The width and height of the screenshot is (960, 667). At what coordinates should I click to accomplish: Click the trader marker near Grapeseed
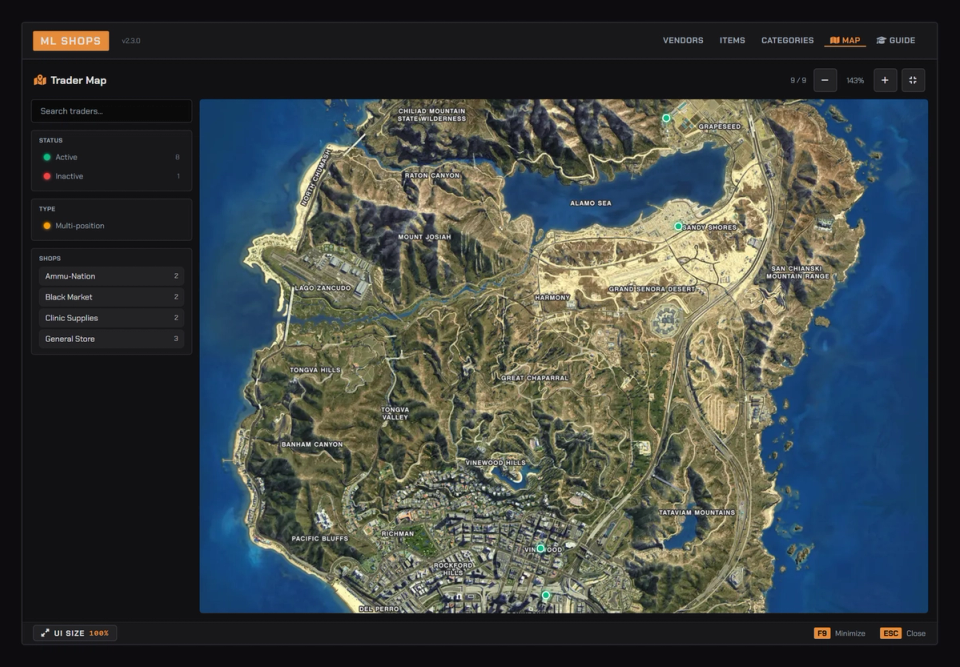coord(666,118)
